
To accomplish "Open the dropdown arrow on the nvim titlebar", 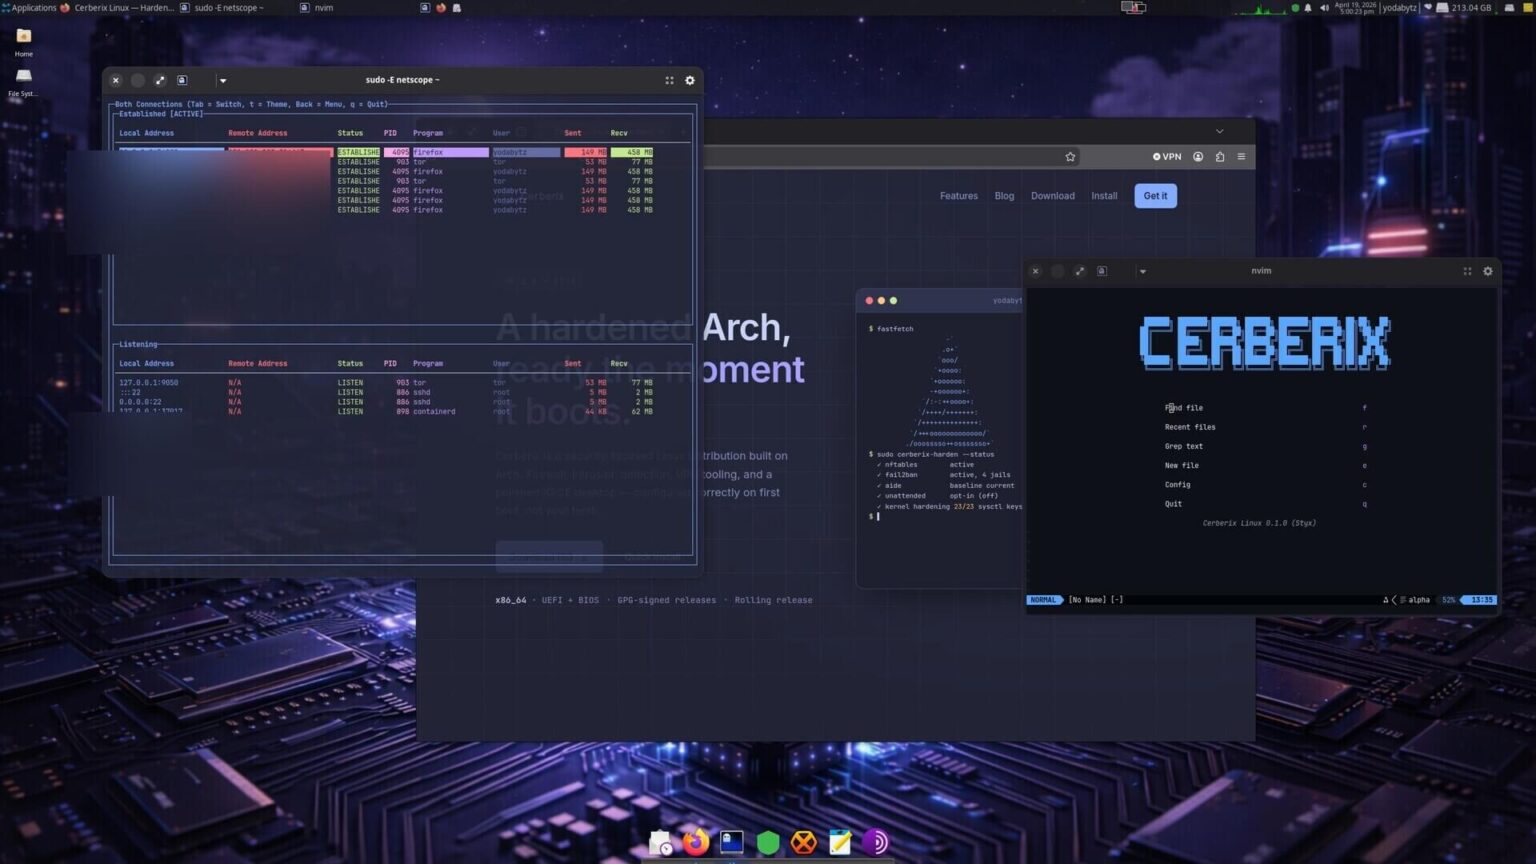I will pos(1142,270).
